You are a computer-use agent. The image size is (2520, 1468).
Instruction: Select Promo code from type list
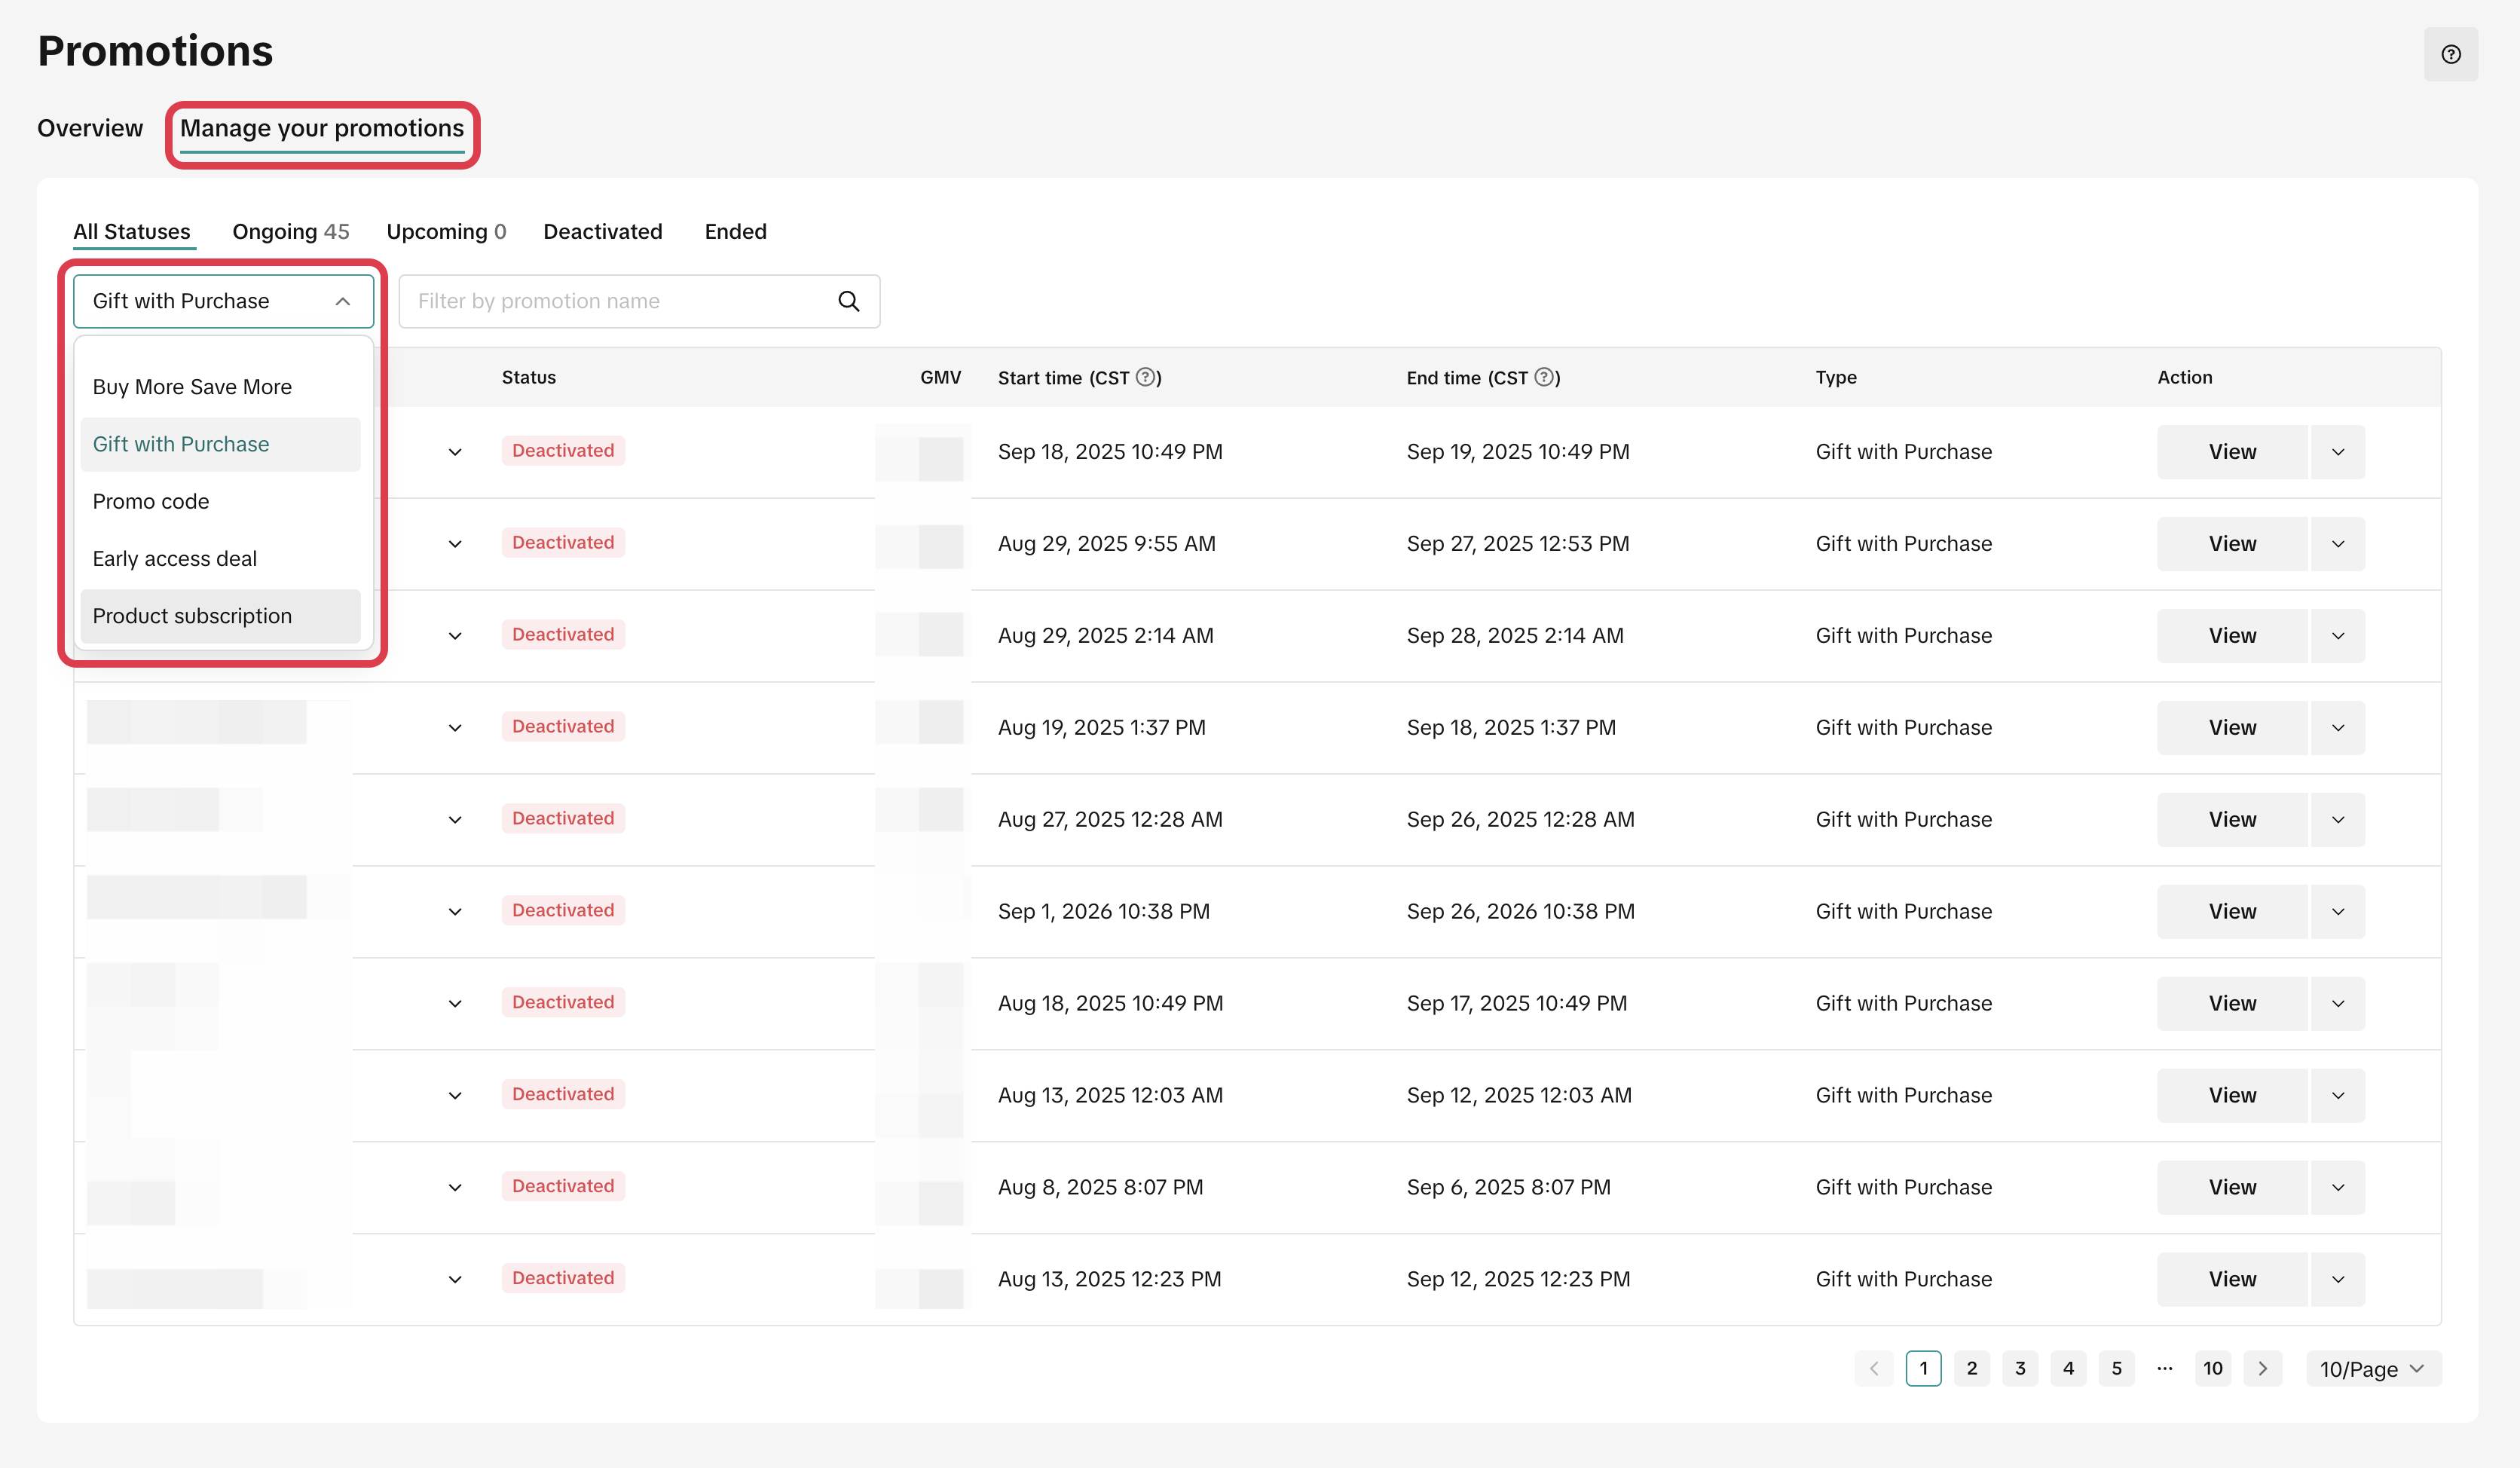151,501
